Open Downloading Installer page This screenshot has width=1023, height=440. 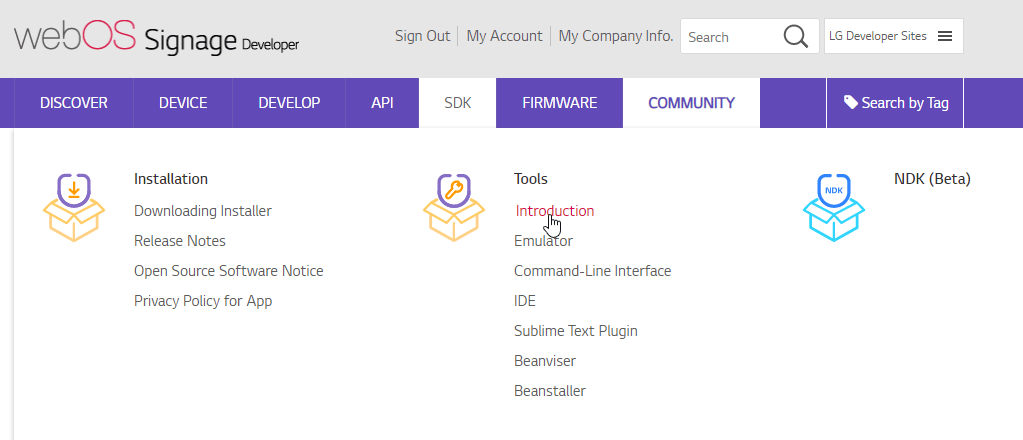tap(203, 211)
